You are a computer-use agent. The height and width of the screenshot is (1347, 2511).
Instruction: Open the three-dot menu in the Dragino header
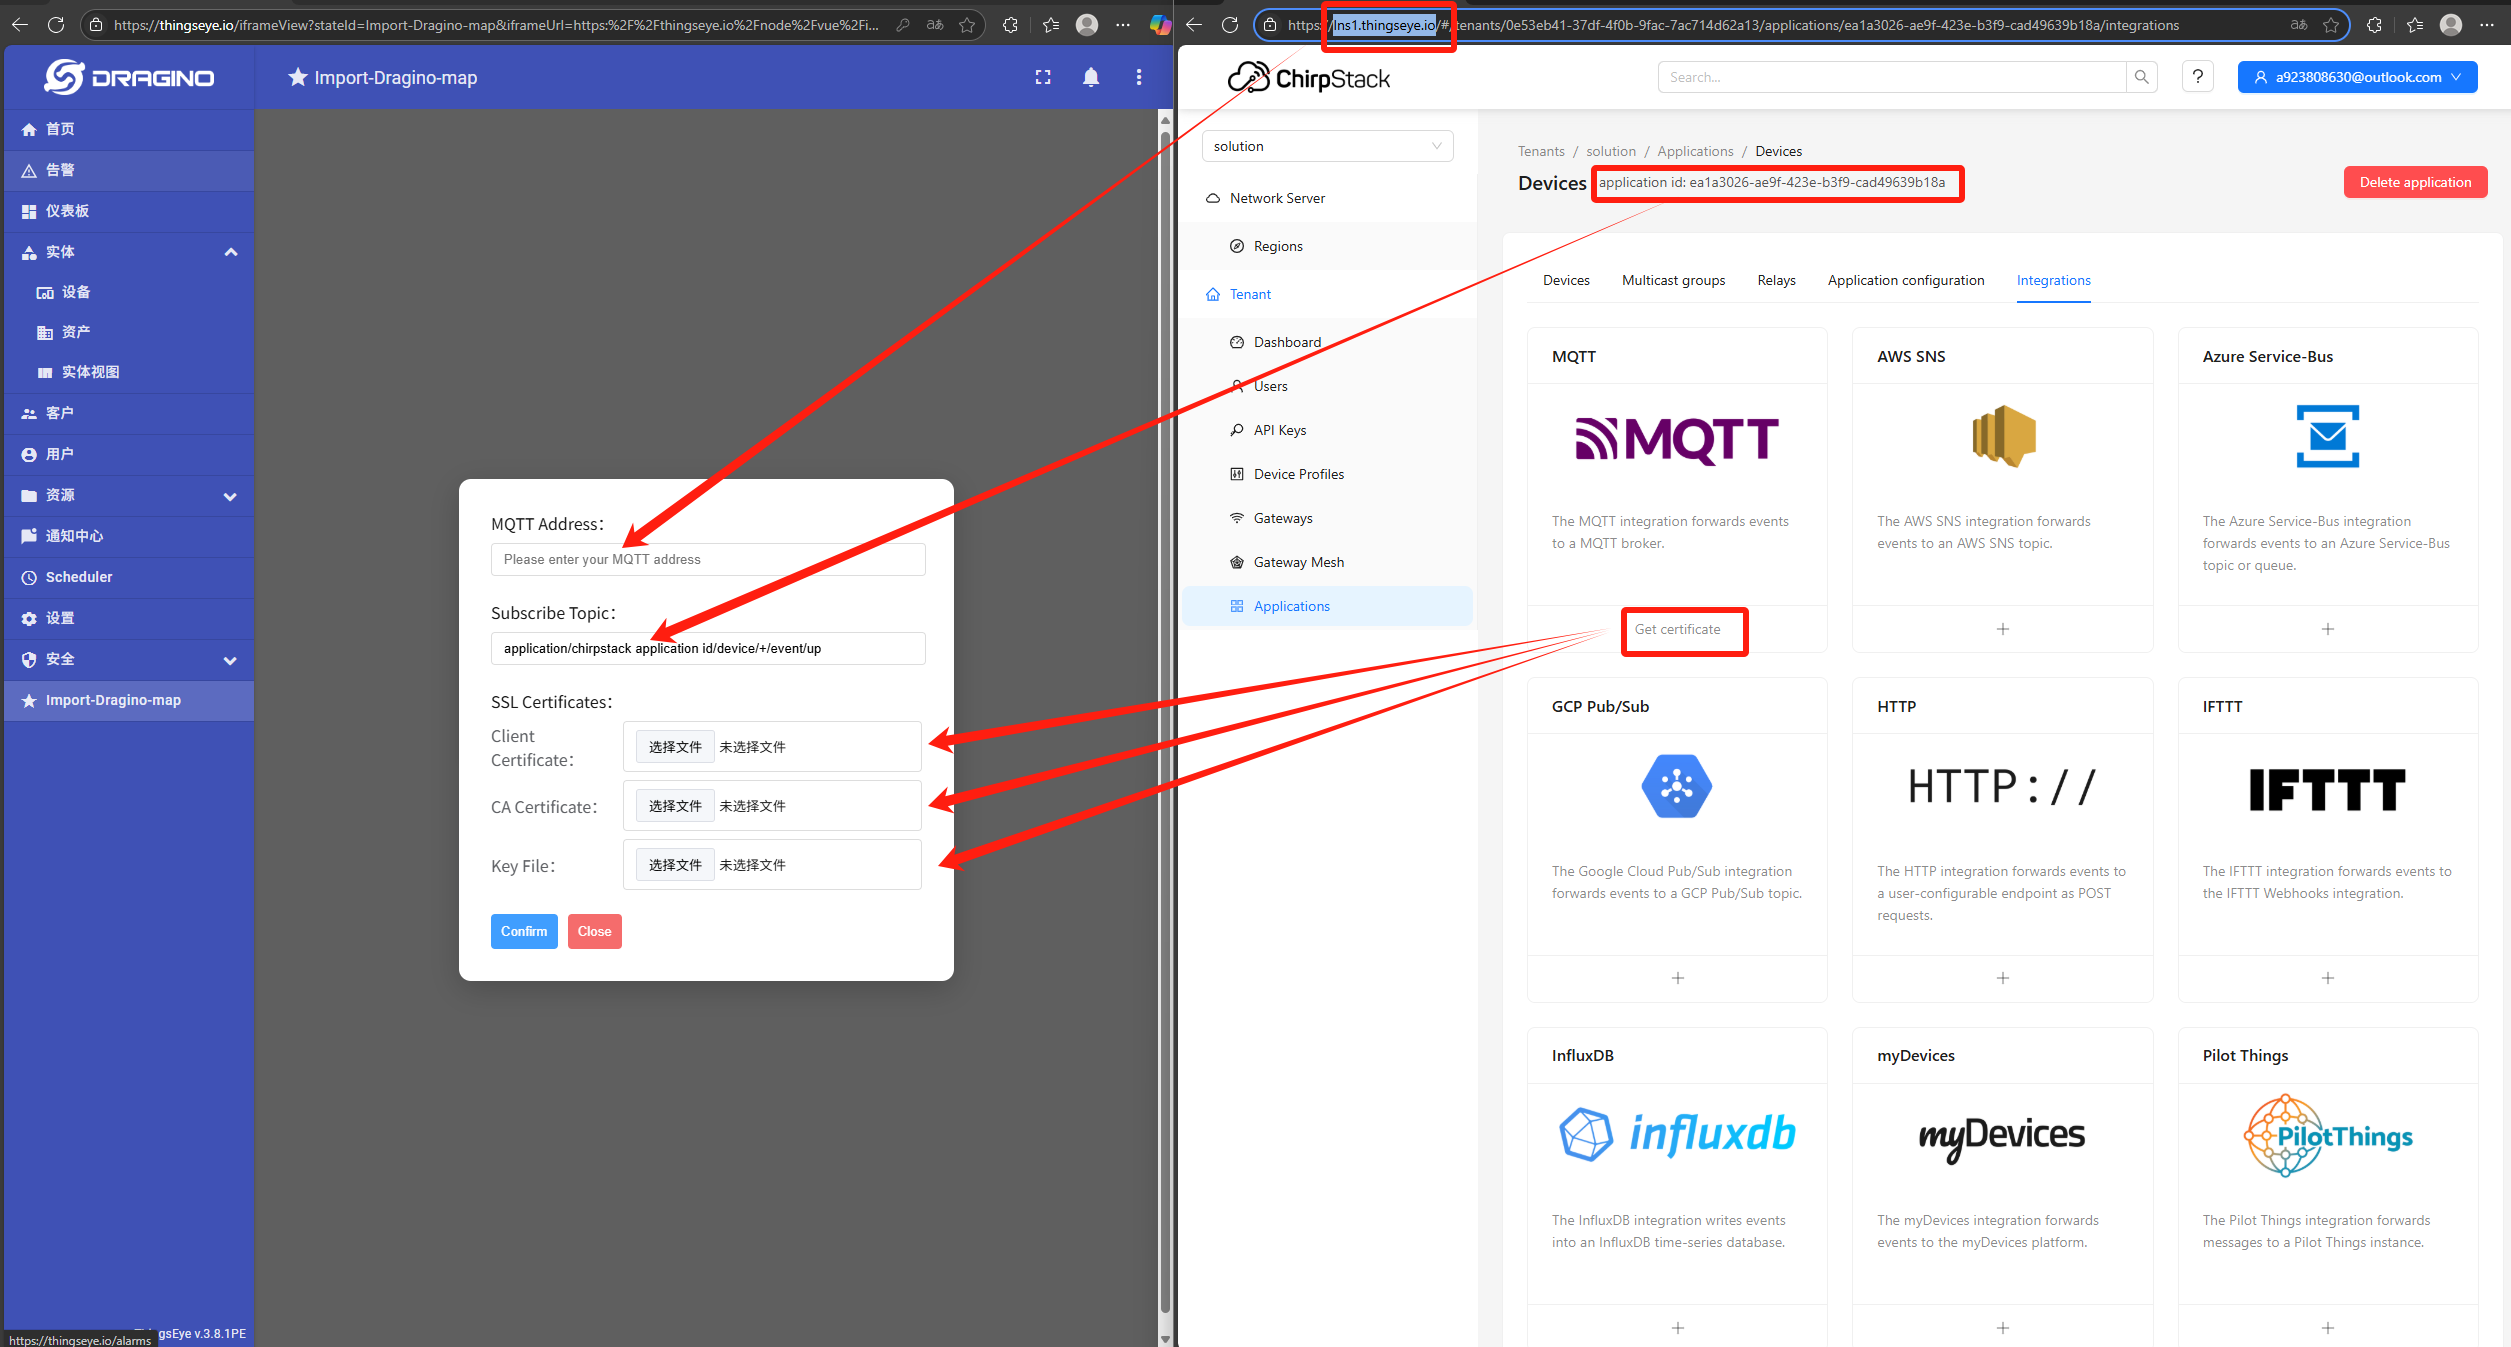[x=1139, y=77]
